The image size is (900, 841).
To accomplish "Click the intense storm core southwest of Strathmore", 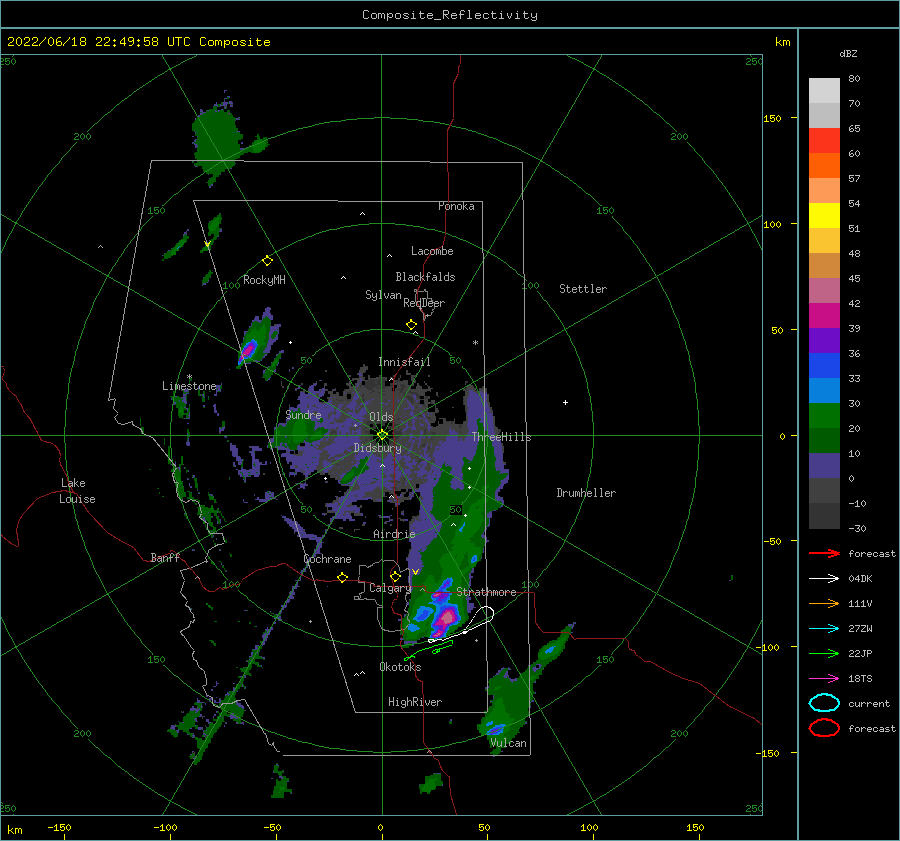I will [446, 617].
